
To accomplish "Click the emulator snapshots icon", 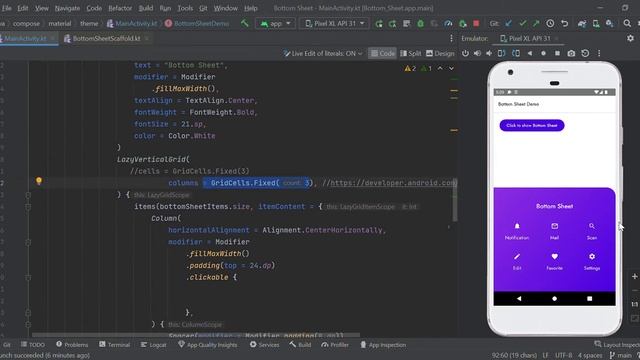I will point(585,53).
